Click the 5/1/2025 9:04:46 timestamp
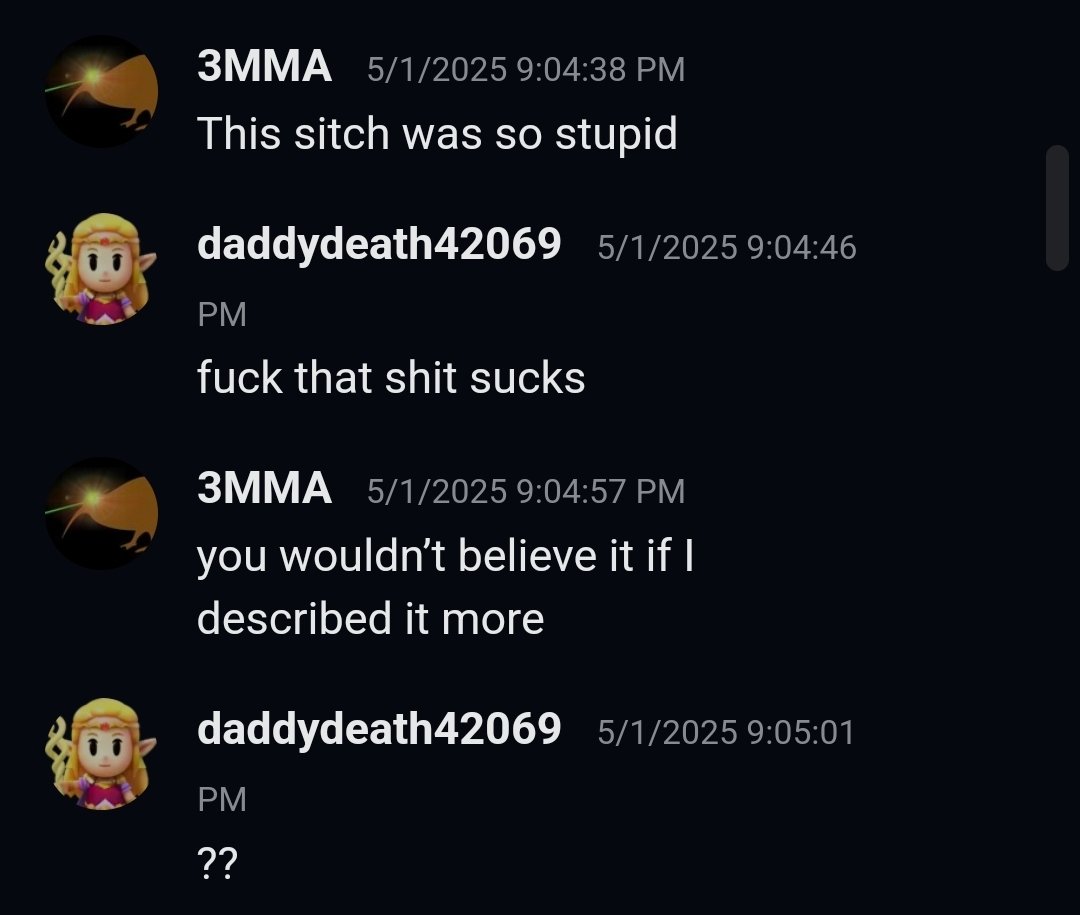This screenshot has width=1080, height=915. coord(727,248)
